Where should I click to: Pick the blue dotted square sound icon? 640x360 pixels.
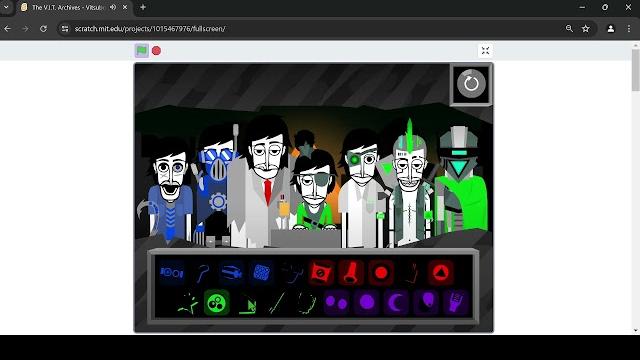262,272
